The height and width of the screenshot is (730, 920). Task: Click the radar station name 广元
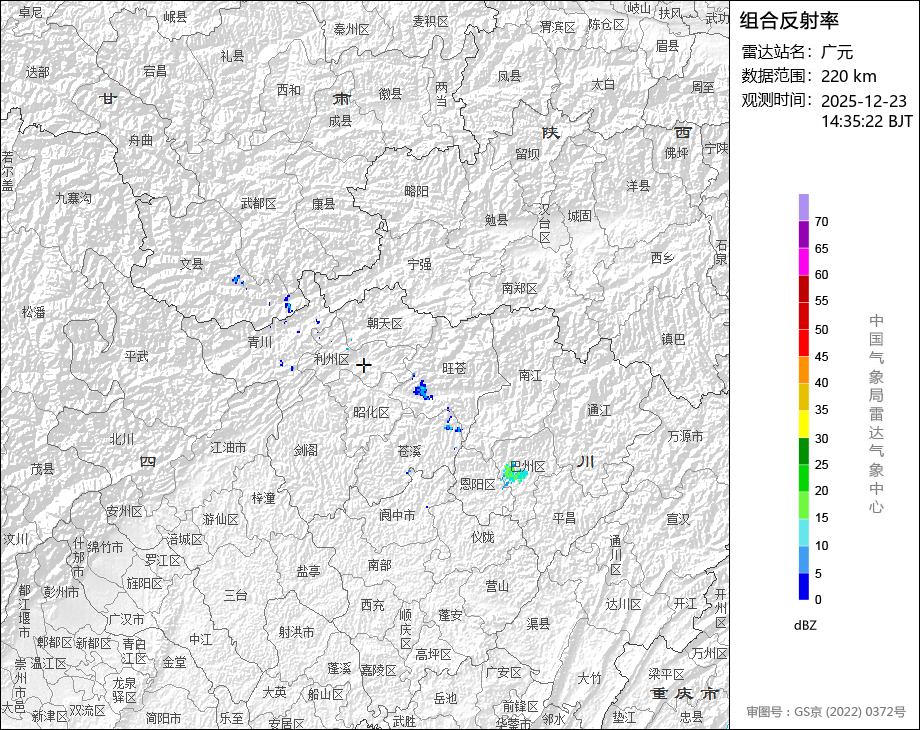[837, 52]
